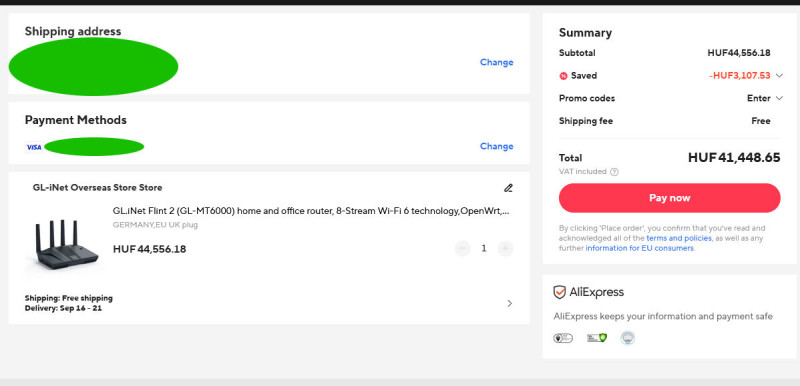Open shipping options via the right chevron
This screenshot has width=800, height=386.
tap(509, 303)
